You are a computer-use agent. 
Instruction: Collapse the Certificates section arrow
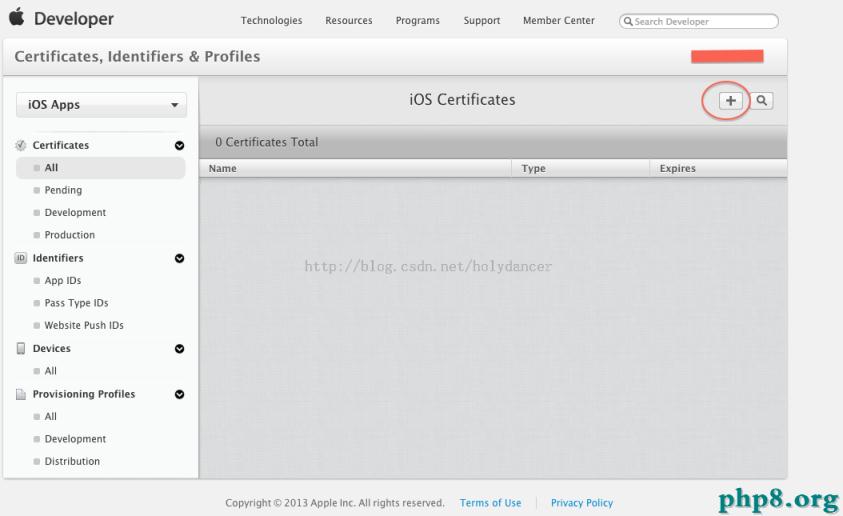click(x=180, y=146)
